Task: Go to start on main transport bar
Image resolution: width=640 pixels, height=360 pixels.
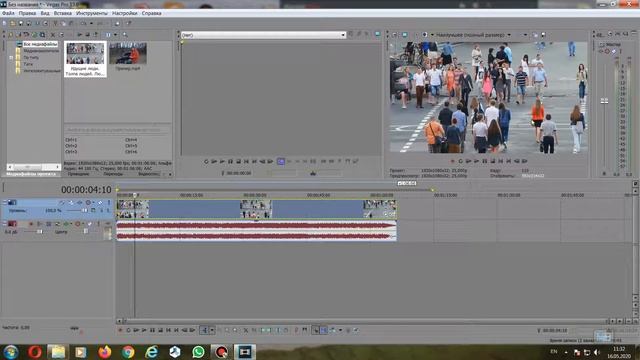Action: tap(168, 330)
